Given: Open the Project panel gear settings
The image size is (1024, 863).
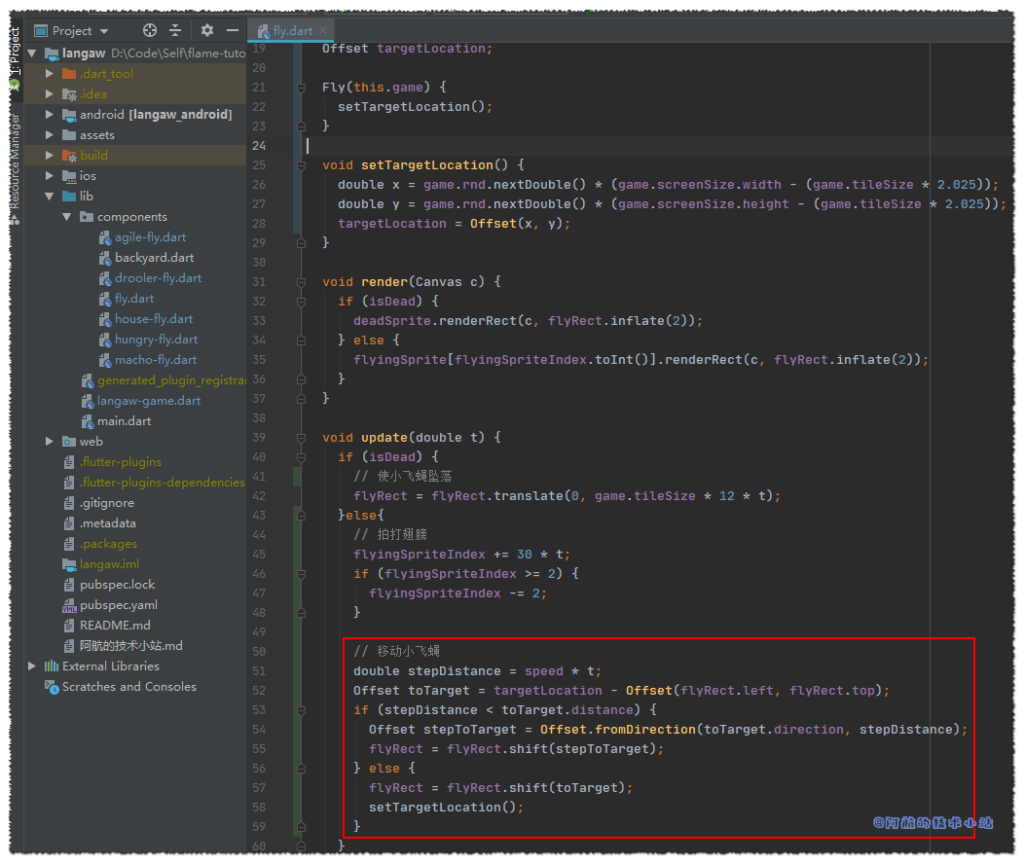Looking at the screenshot, I should 207,31.
